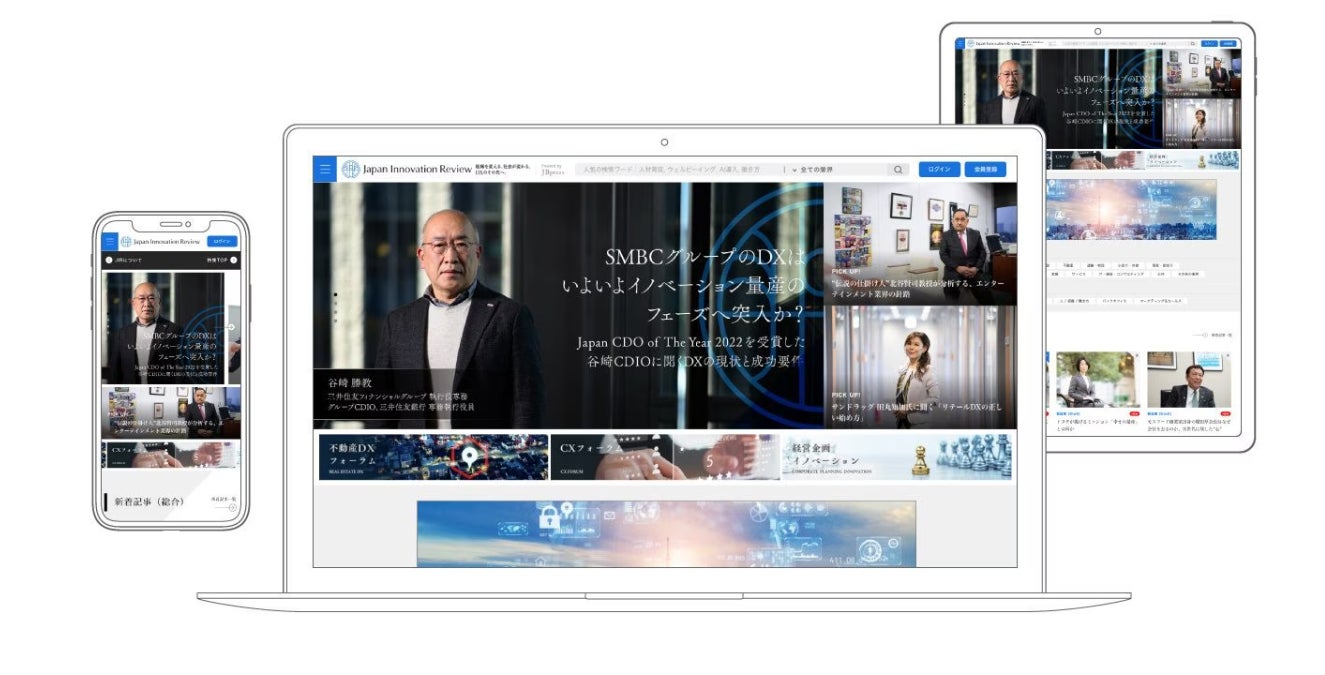Click the 新着記事一覧 arrow link on the tablet
The width and height of the screenshot is (1325, 675).
pyautogui.click(x=1213, y=335)
